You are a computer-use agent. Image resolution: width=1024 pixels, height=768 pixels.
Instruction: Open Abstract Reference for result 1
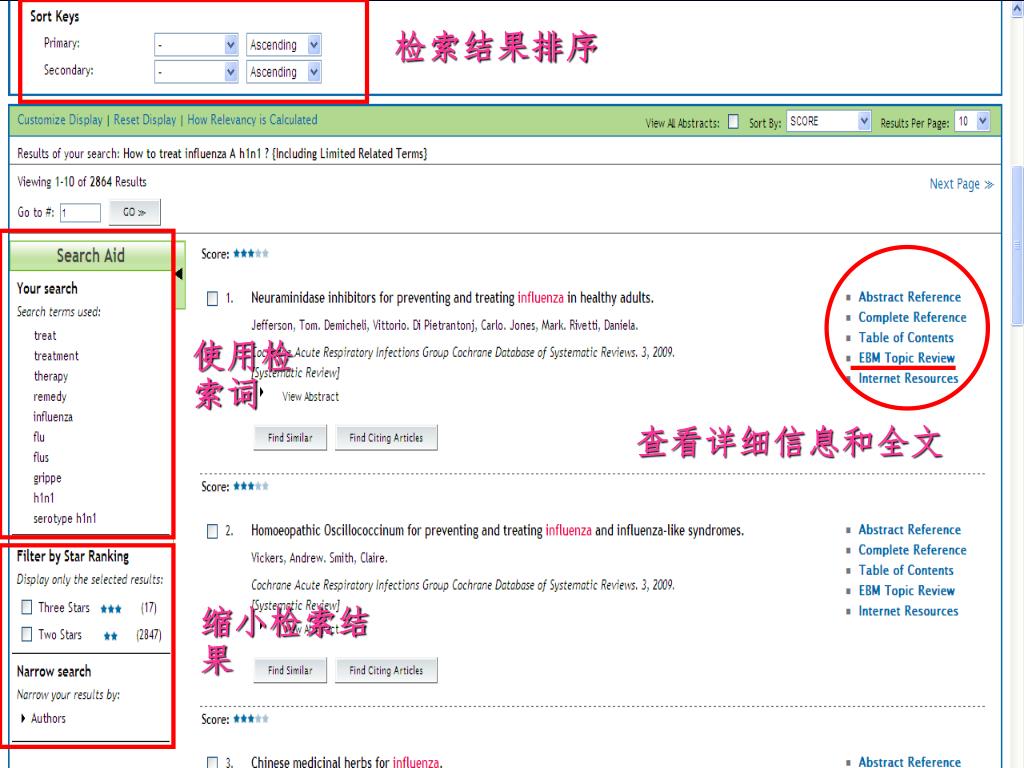(909, 297)
